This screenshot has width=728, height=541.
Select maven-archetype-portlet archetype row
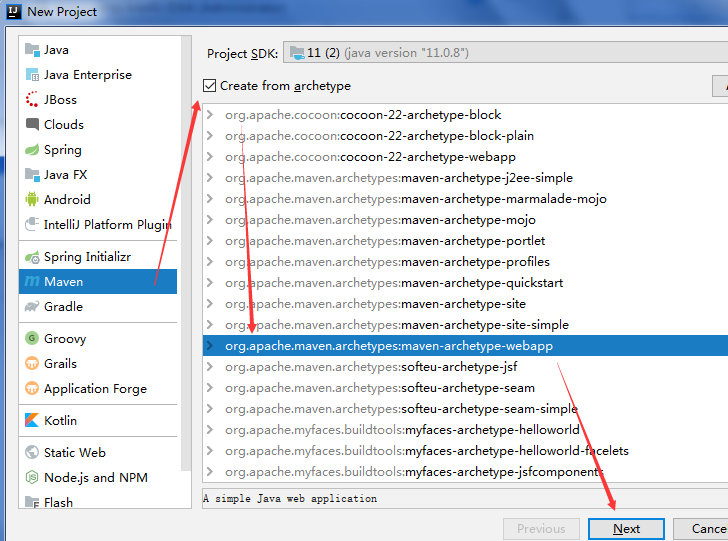[x=465, y=241]
